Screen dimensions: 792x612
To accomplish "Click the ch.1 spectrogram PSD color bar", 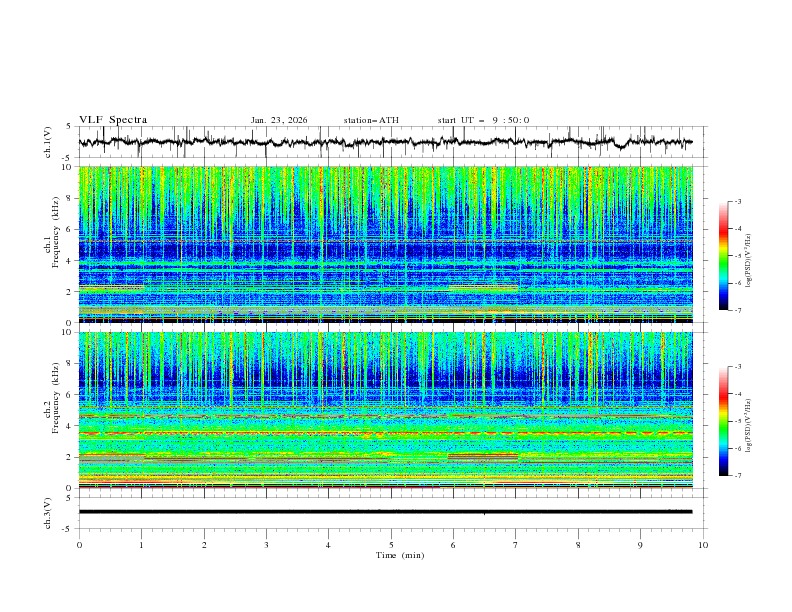I will [723, 256].
